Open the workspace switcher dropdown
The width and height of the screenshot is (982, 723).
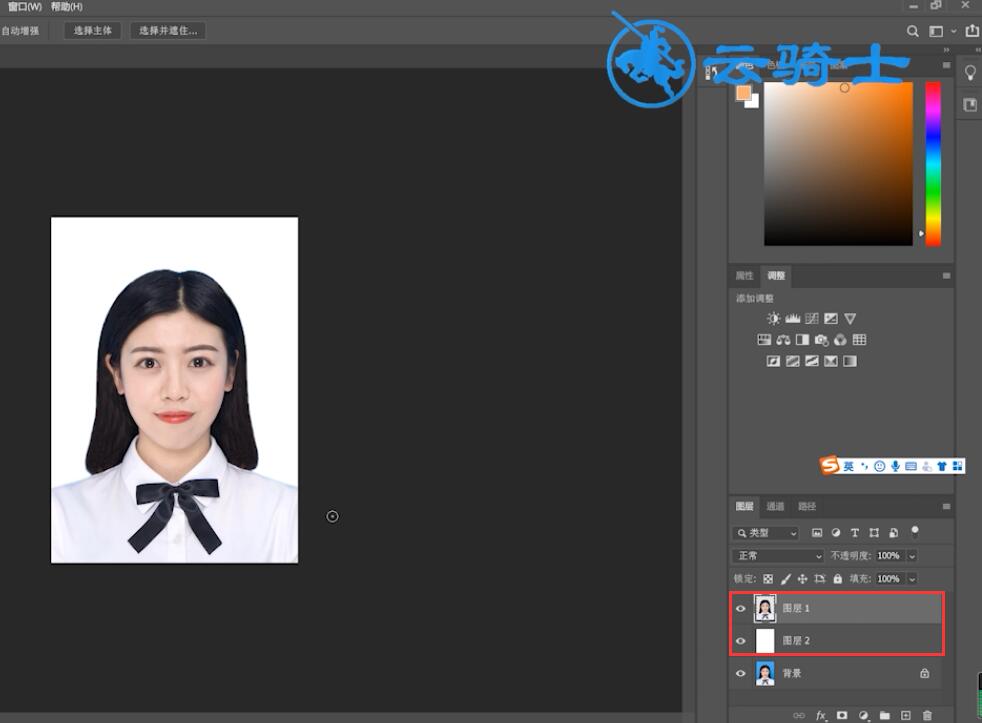pos(941,31)
